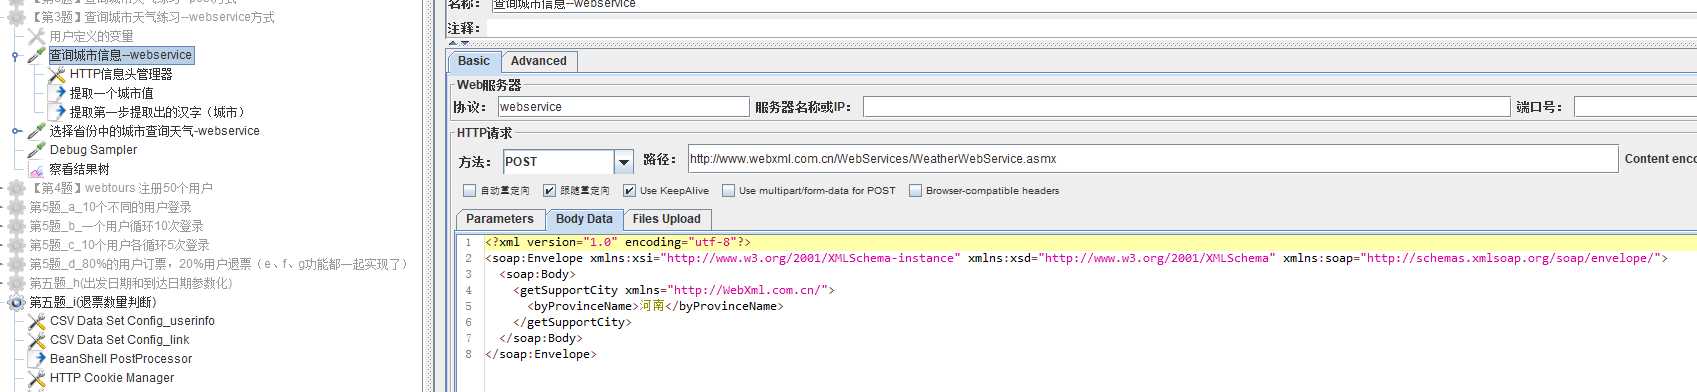
Task: Select 第5题_b_一个用户循环10次登录 tree item
Action: pos(116,226)
